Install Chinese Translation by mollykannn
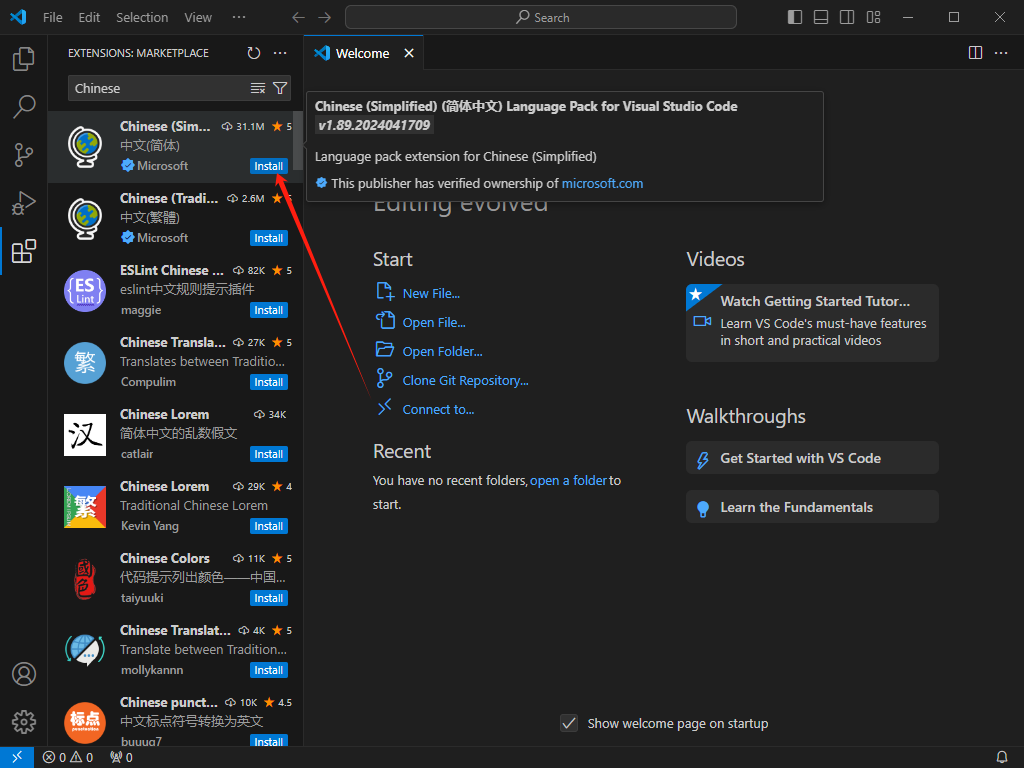 pyautogui.click(x=268, y=670)
